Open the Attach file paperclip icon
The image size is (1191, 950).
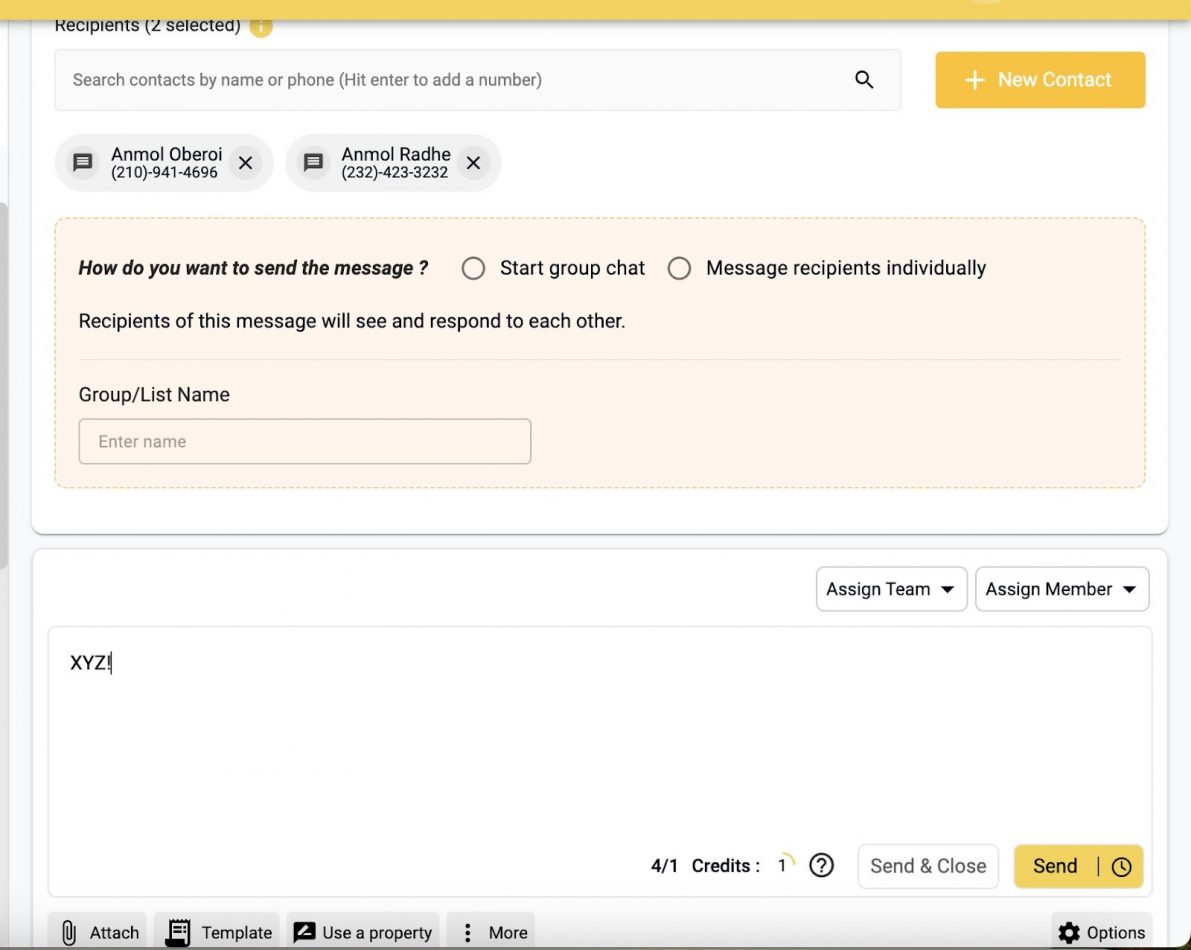point(67,932)
